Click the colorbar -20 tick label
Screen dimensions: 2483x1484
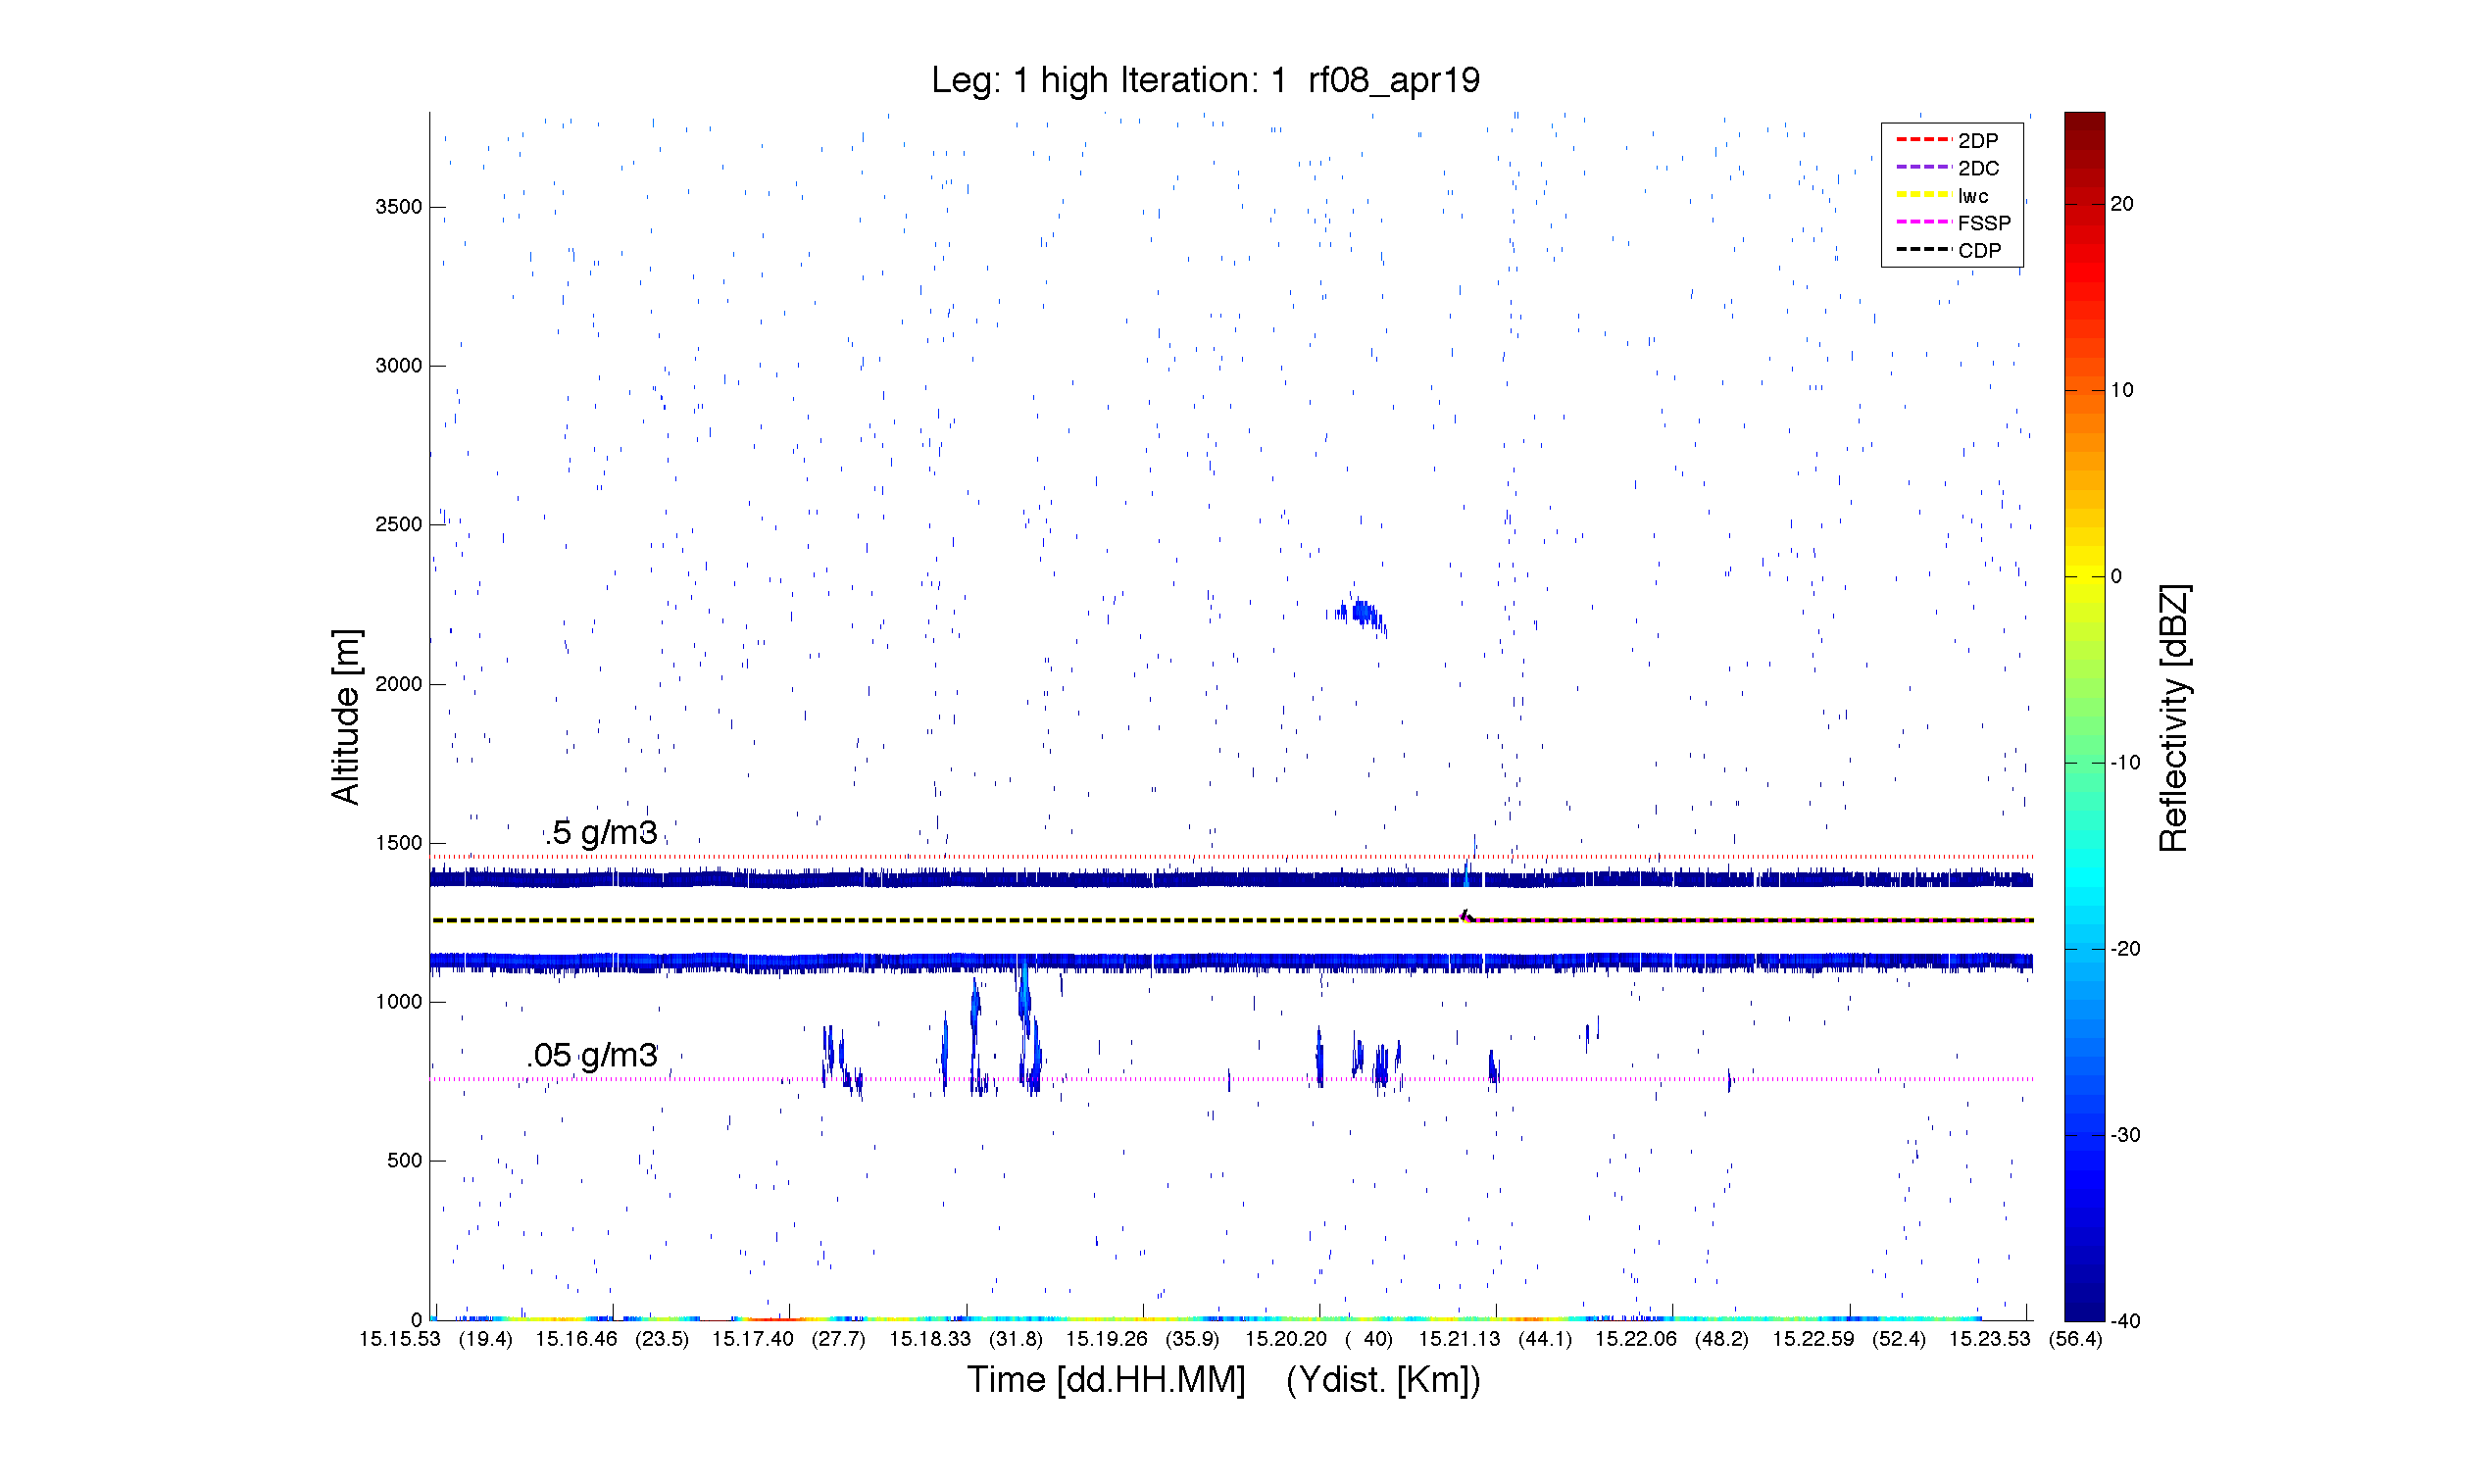2125,949
